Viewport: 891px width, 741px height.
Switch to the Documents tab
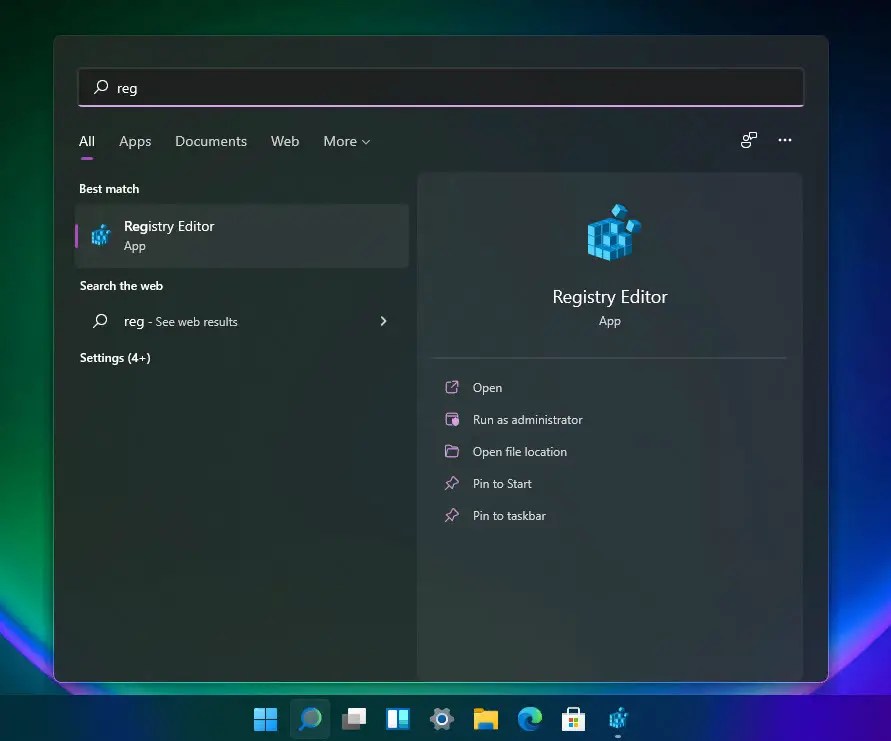(211, 141)
